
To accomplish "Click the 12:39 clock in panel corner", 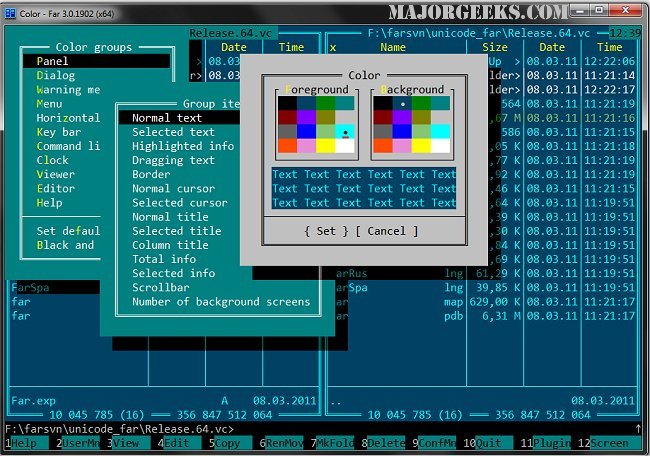I will pyautogui.click(x=625, y=33).
